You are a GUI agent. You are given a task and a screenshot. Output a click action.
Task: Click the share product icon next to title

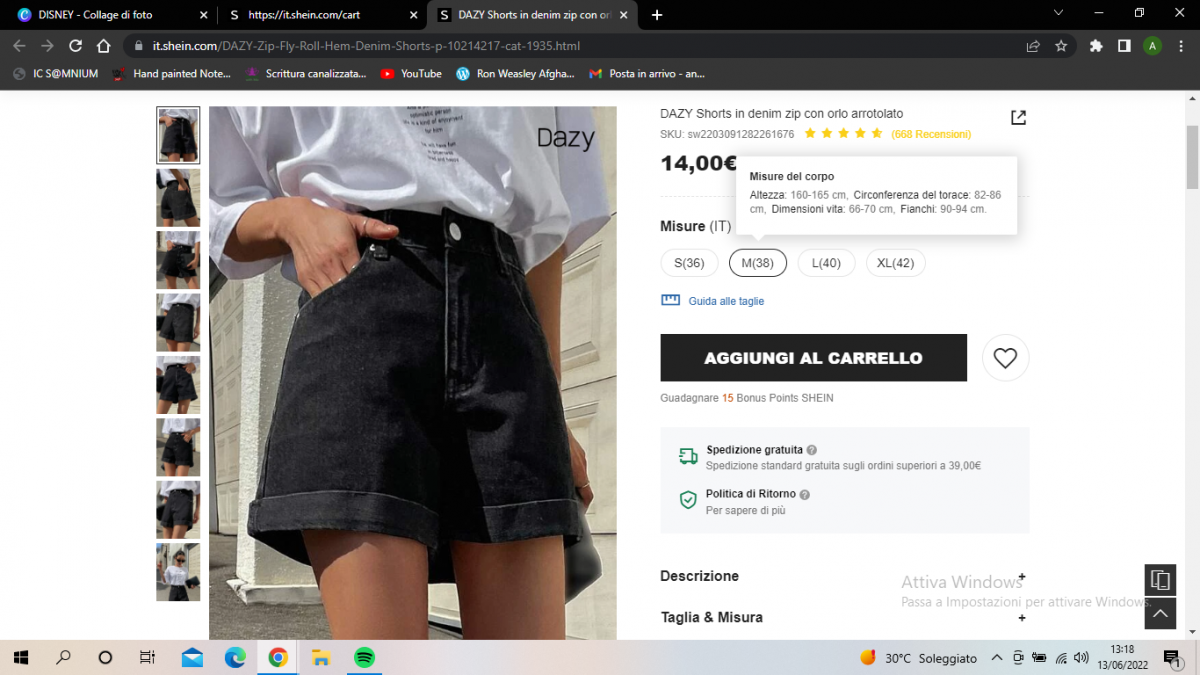click(1018, 118)
